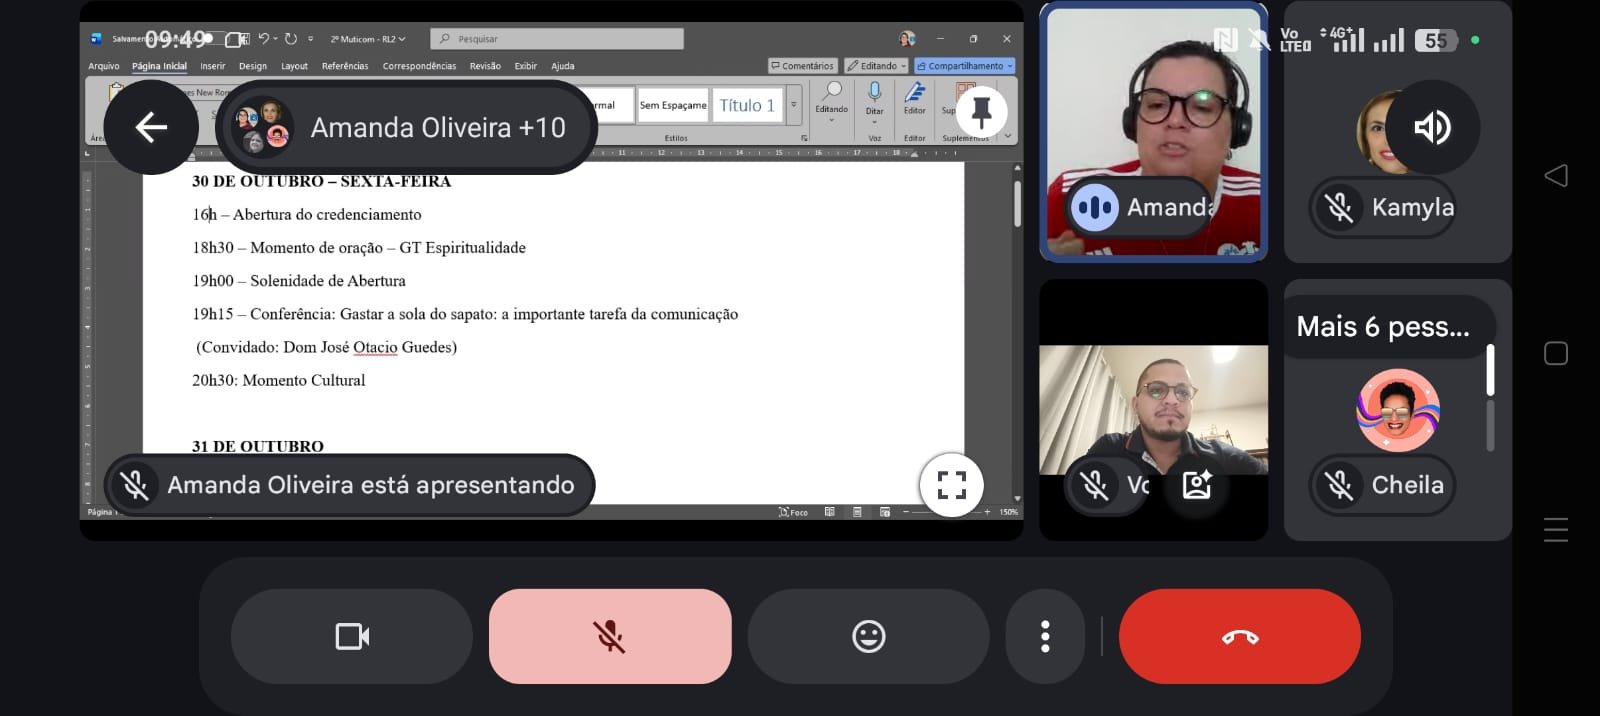Open Arquivo menu in shared Word

coord(103,66)
